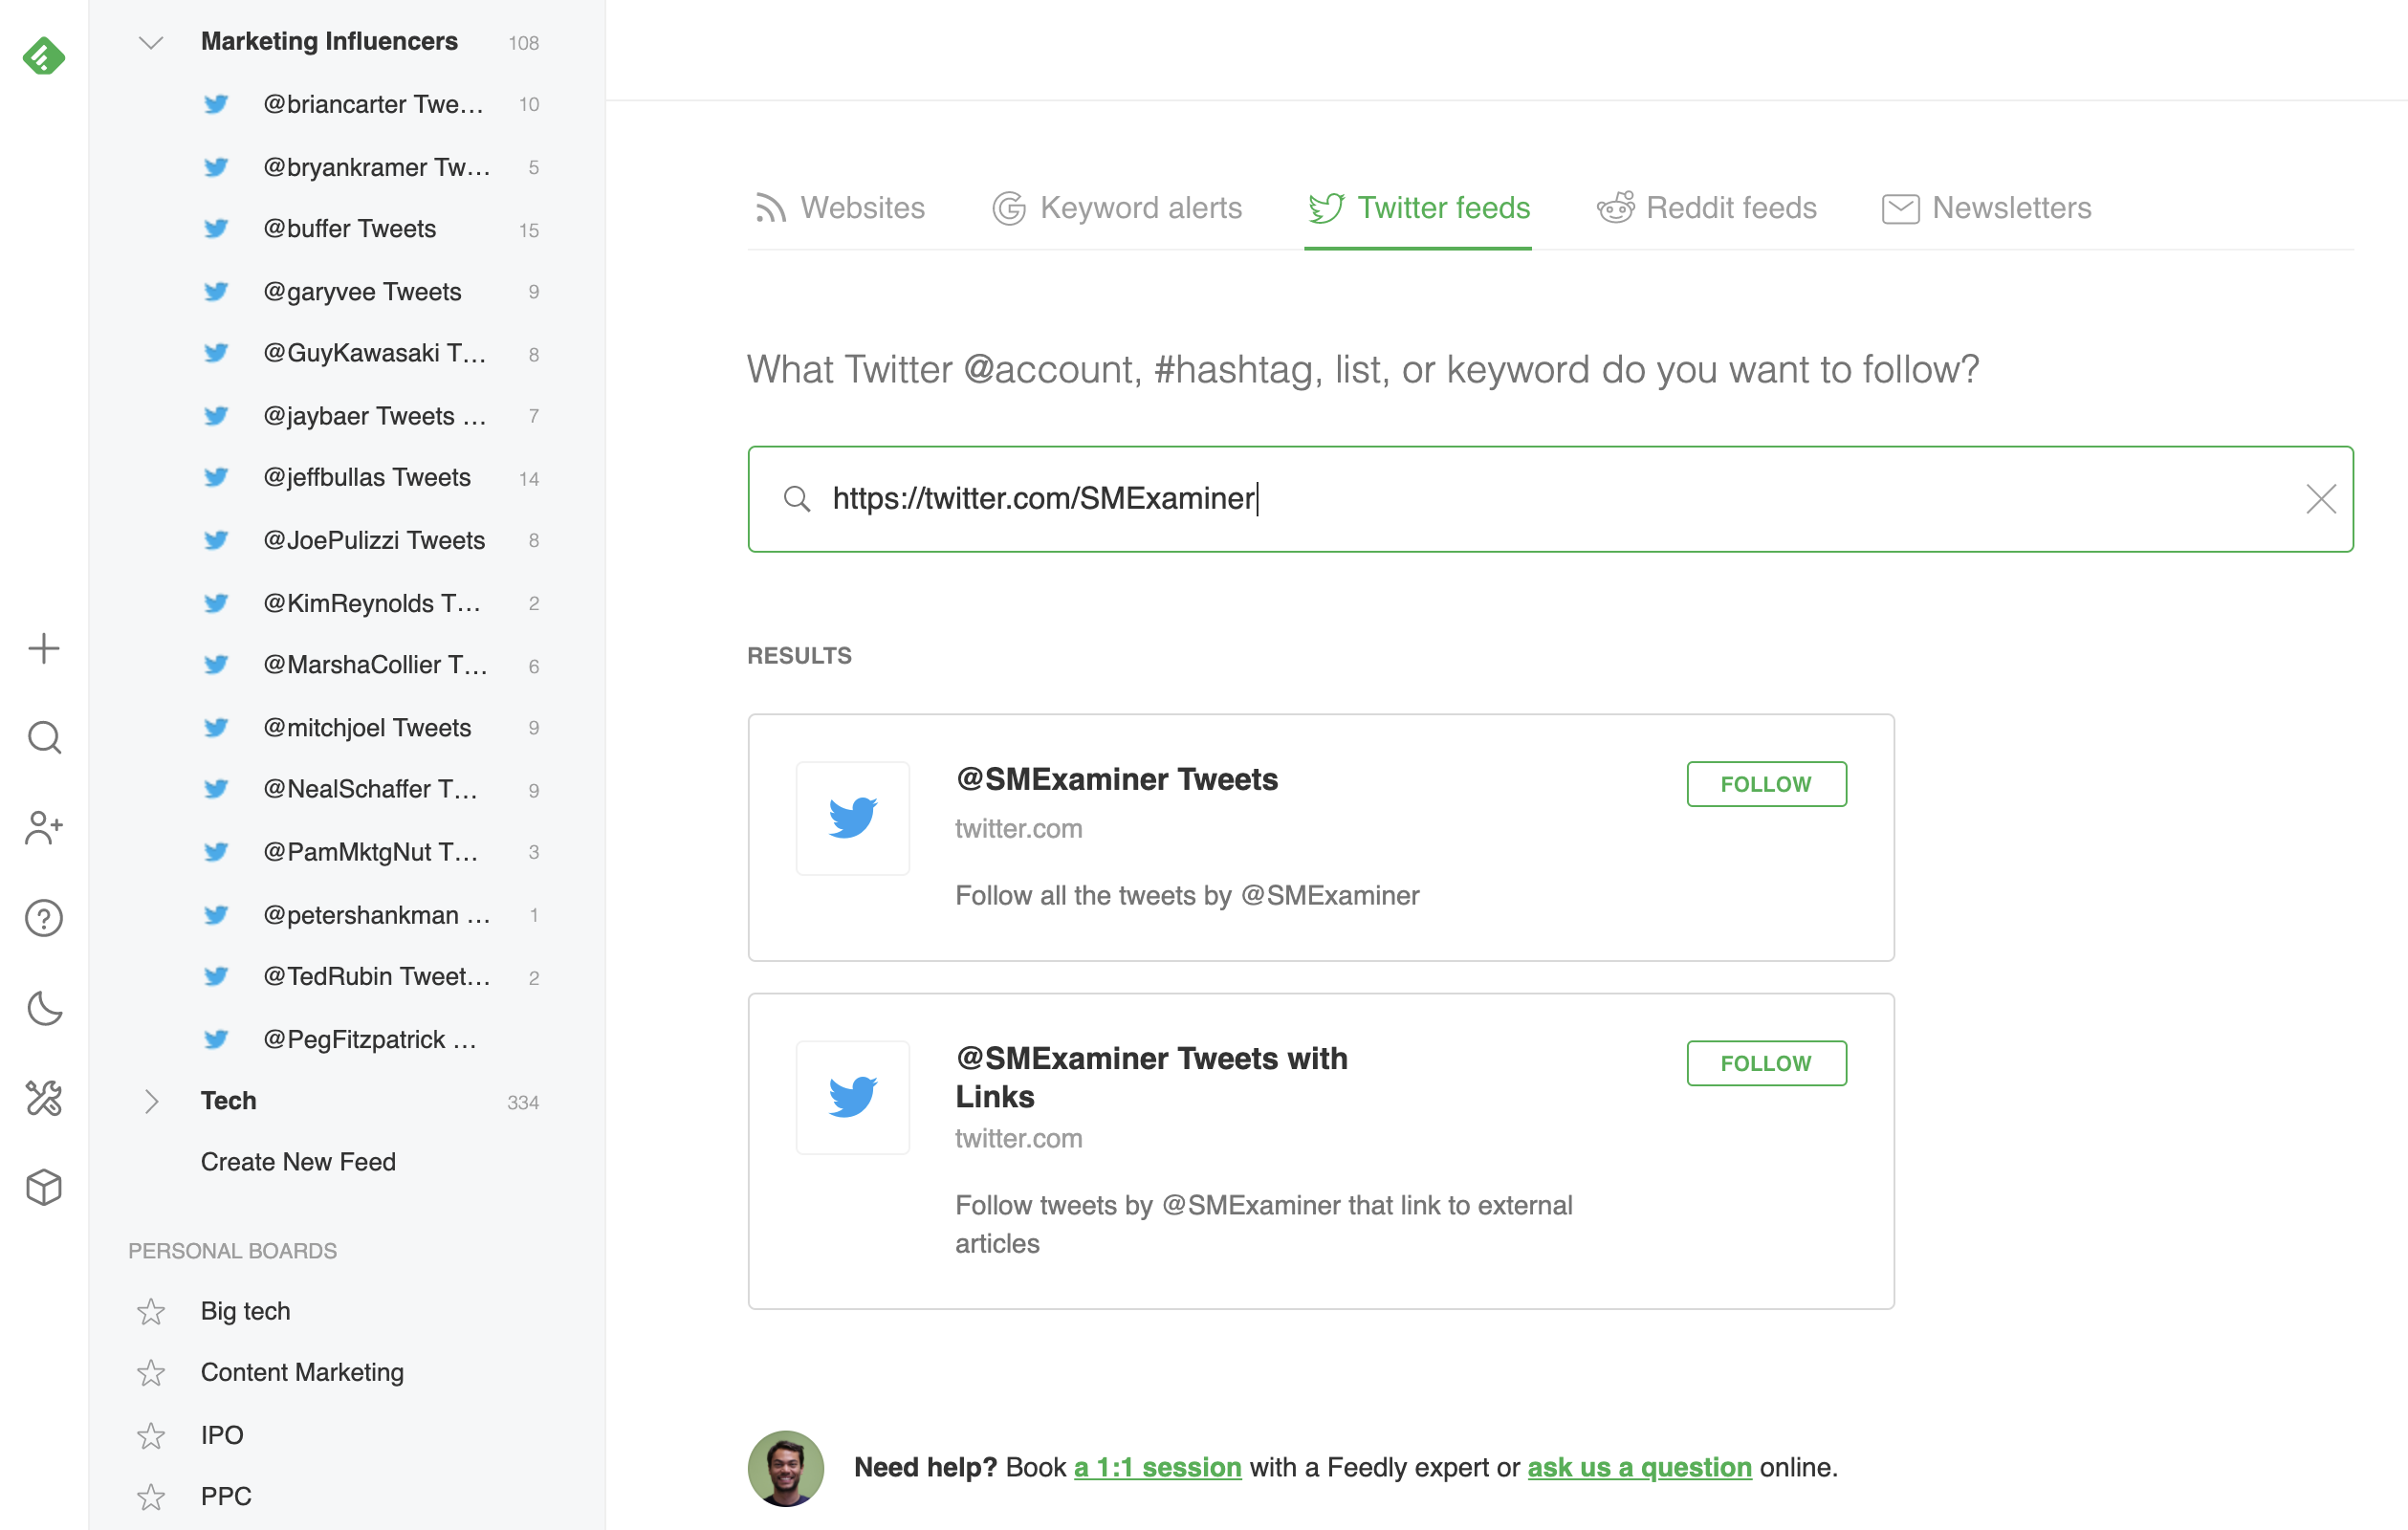
Task: Star the Big tech personal board
Action: coord(151,1311)
